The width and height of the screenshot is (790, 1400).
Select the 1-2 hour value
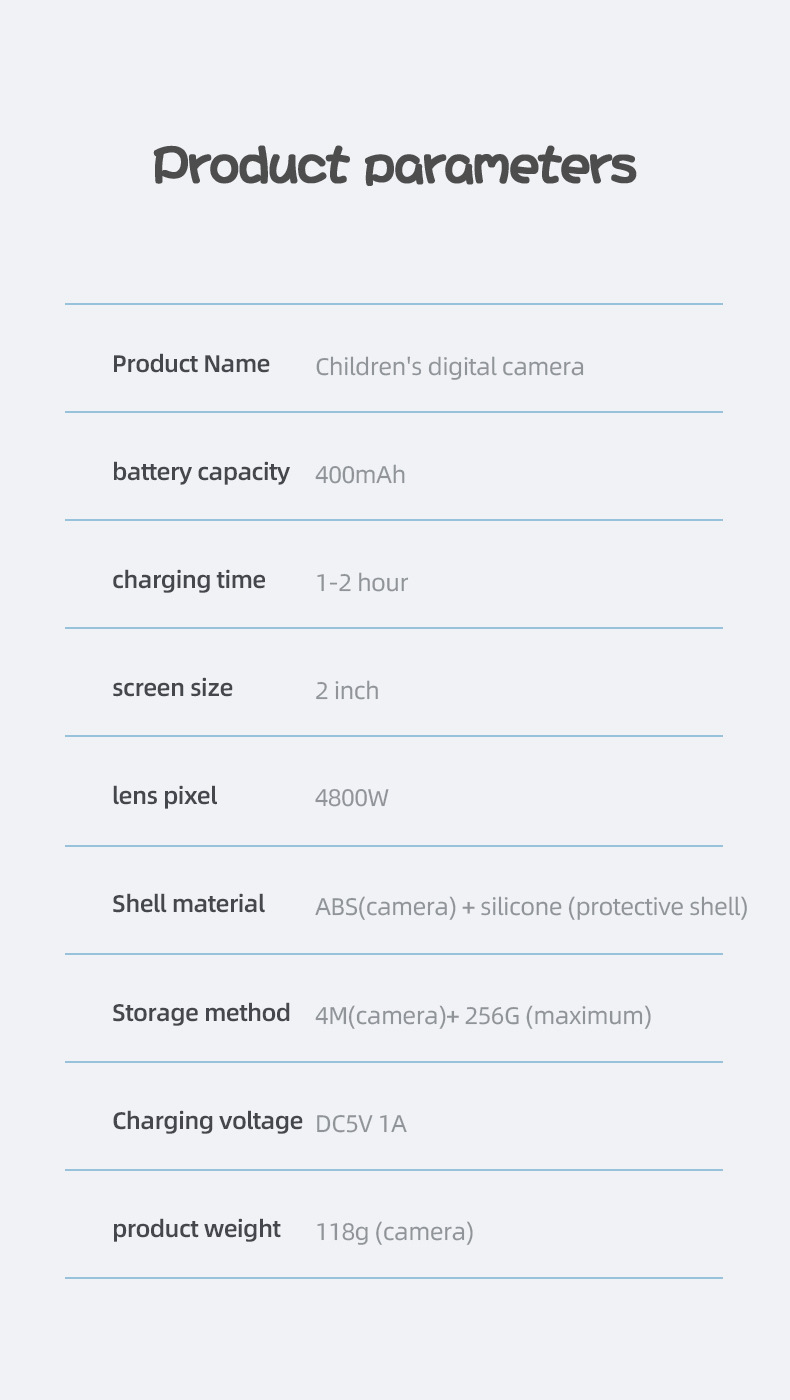pos(361,583)
